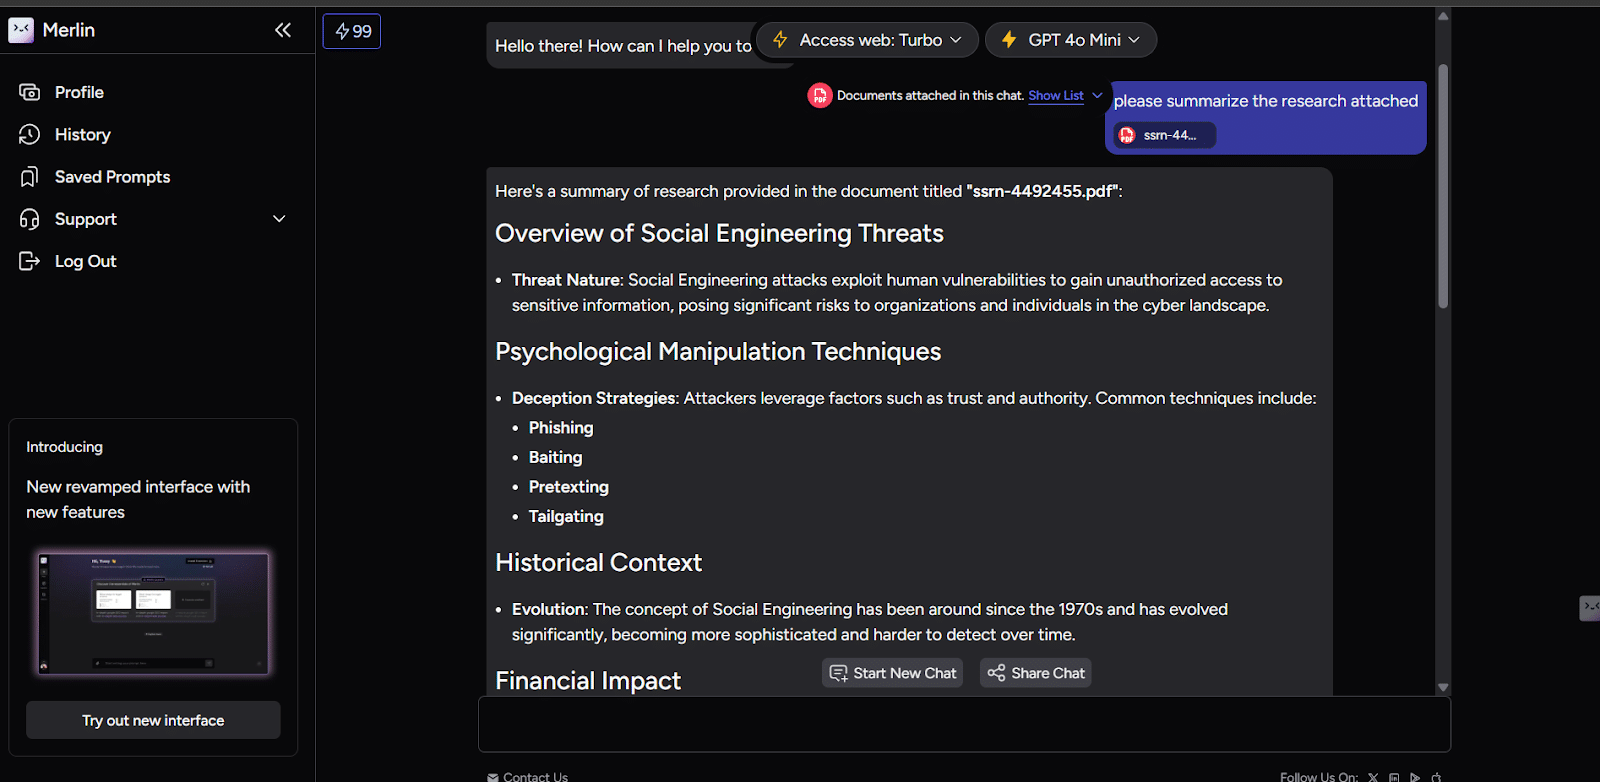Image resolution: width=1600 pixels, height=782 pixels.
Task: Click the 'please summarize the research attached' message
Action: coord(1266,101)
